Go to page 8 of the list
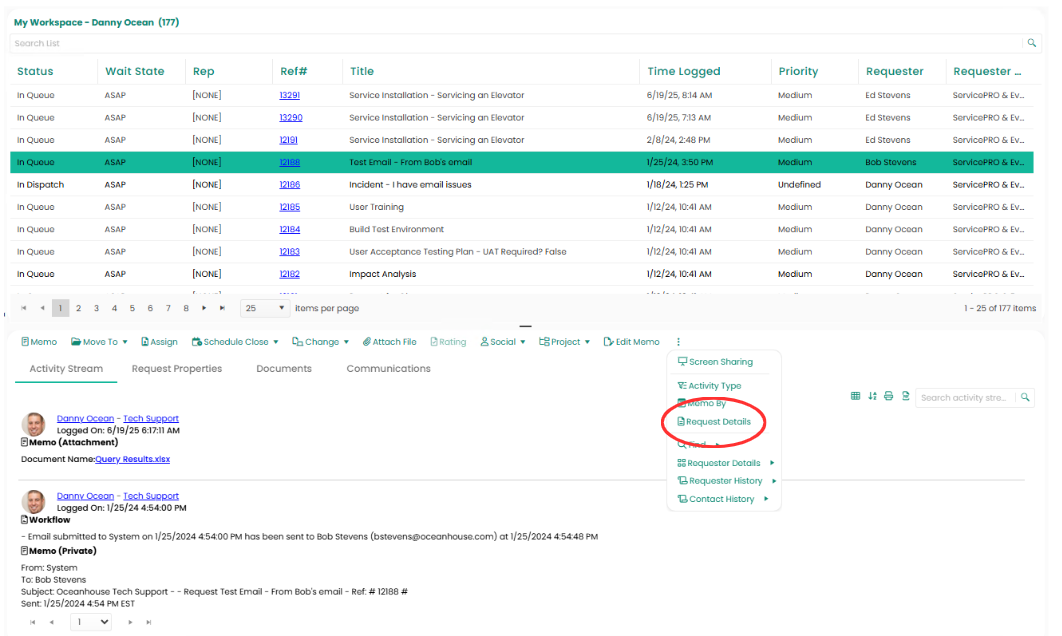1062x636 pixels. point(186,308)
